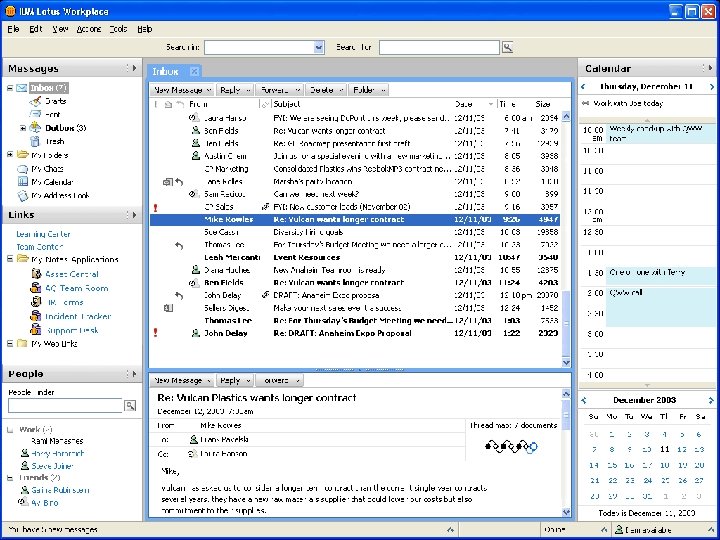This screenshot has width=720, height=540.
Task: Open the Learning Center link
Action: tap(43, 234)
